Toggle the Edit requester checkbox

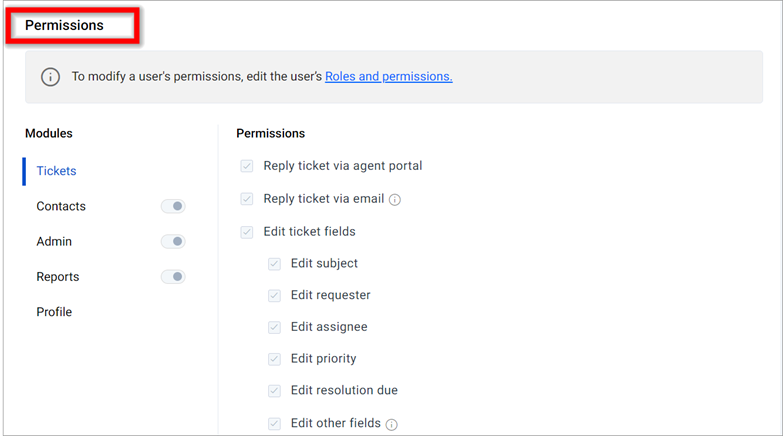click(x=274, y=296)
